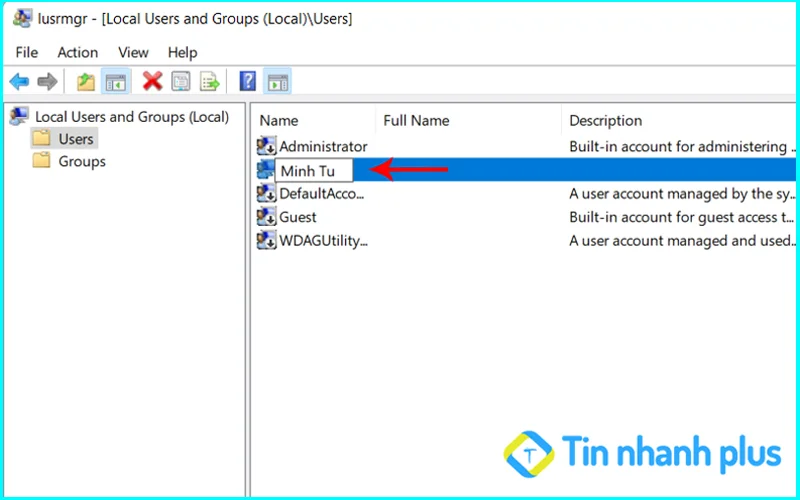Open the File menu
The width and height of the screenshot is (800, 500).
click(27, 53)
